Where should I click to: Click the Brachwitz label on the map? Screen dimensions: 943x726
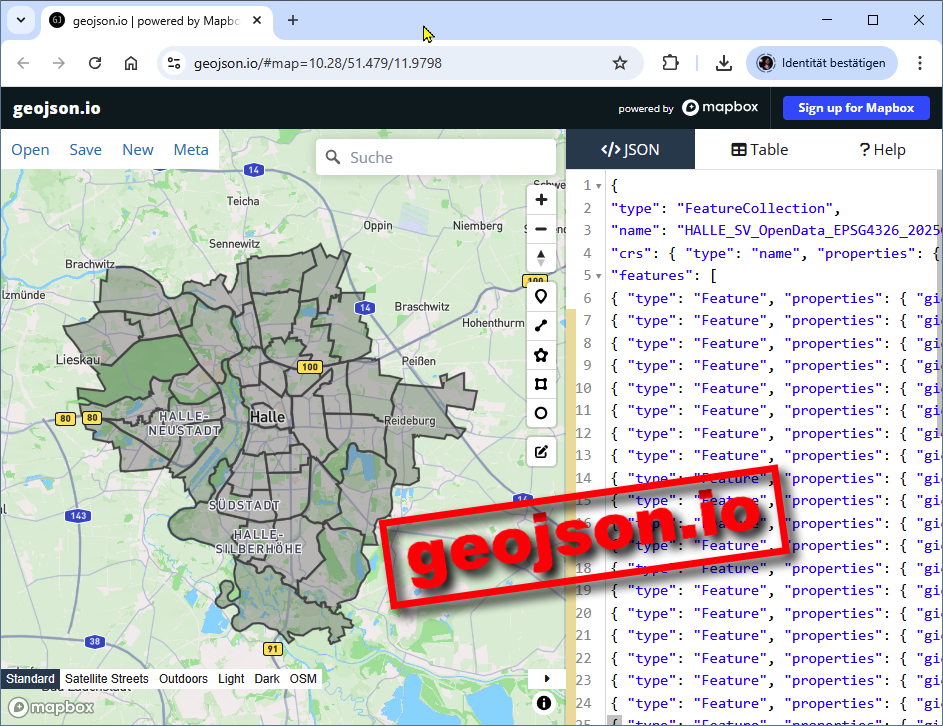tap(90, 264)
